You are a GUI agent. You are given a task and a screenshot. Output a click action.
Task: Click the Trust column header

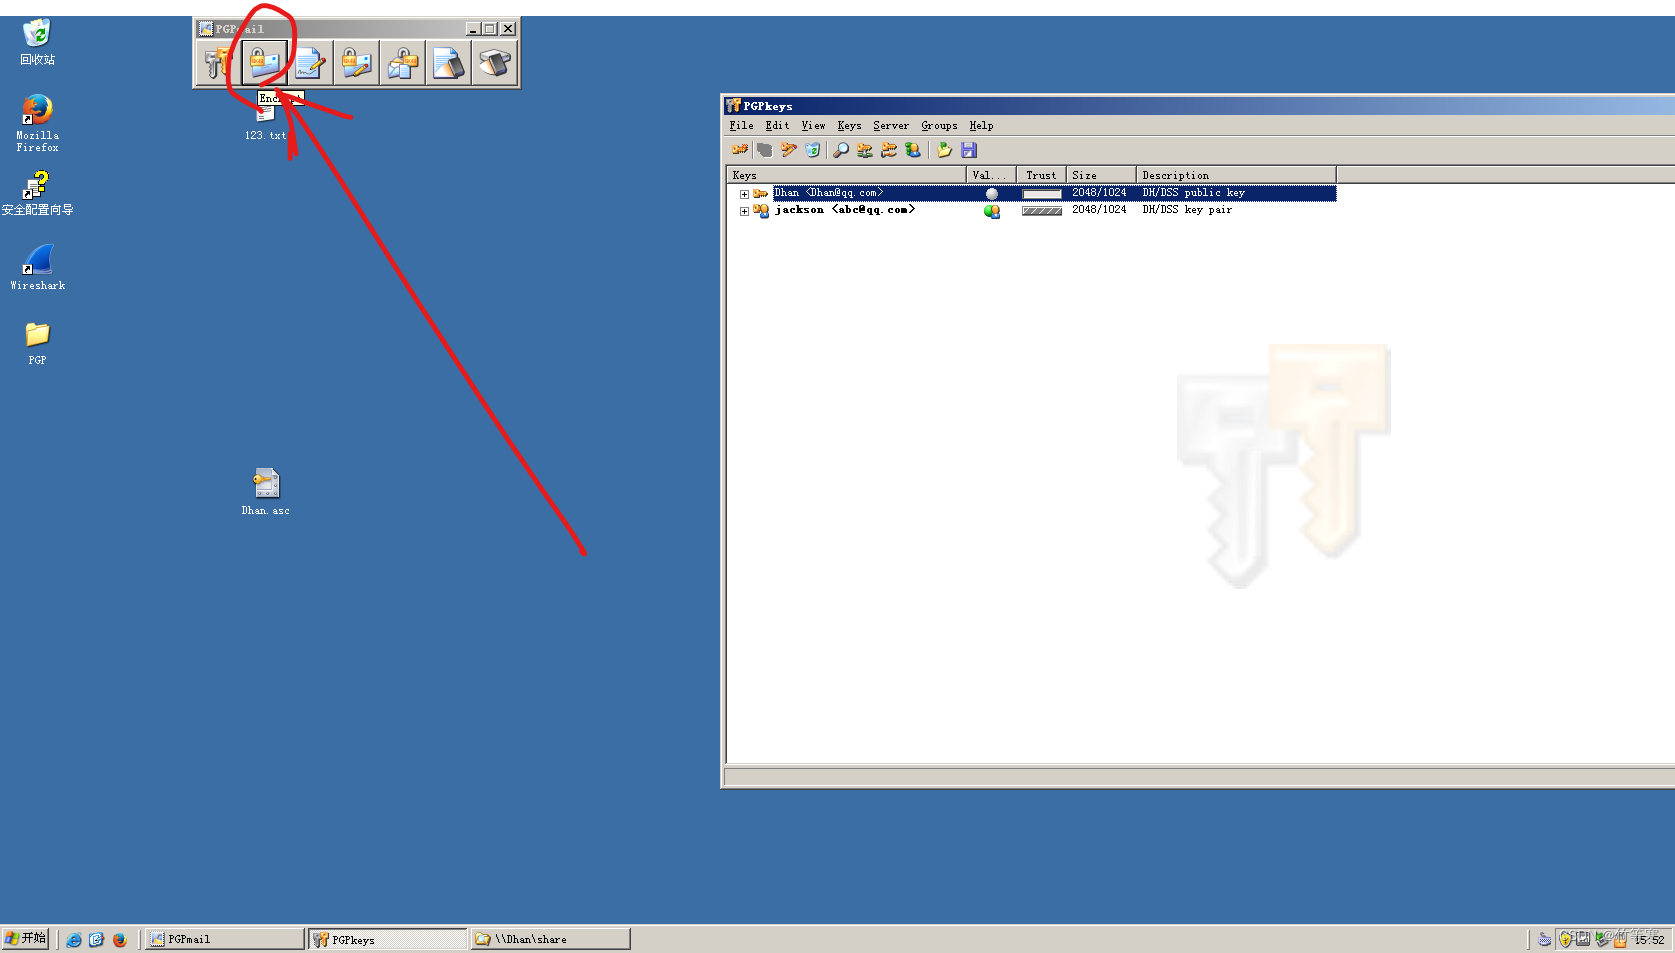coord(1041,175)
